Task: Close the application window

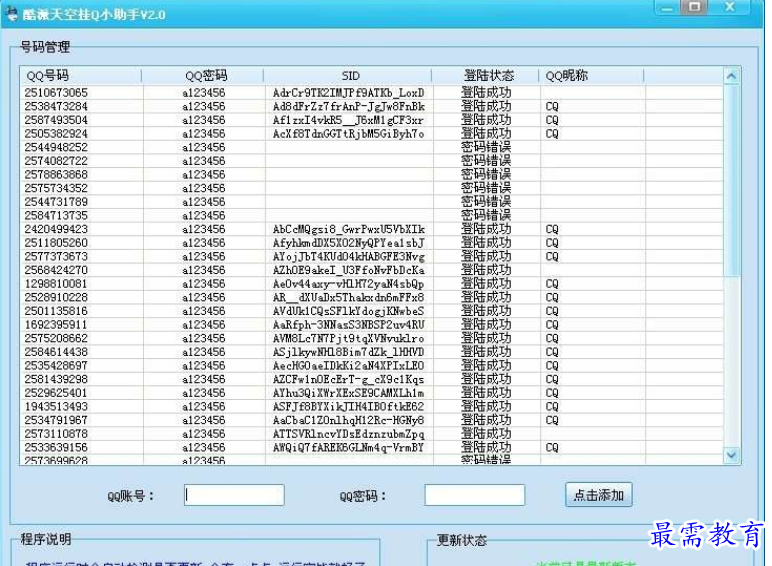Action: pyautogui.click(x=730, y=7)
